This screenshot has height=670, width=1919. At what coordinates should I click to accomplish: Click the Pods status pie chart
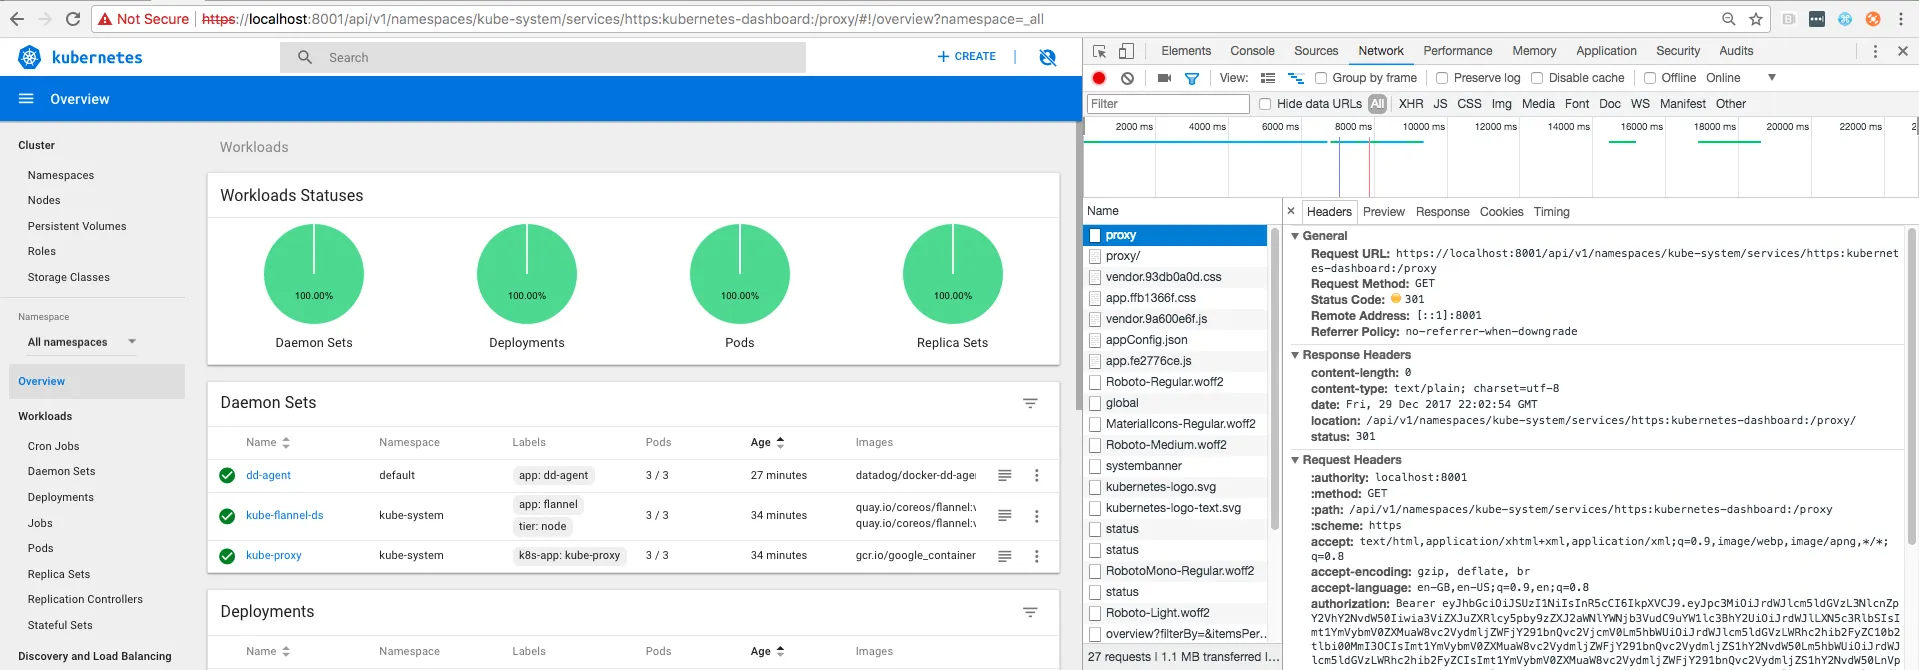[x=740, y=274]
